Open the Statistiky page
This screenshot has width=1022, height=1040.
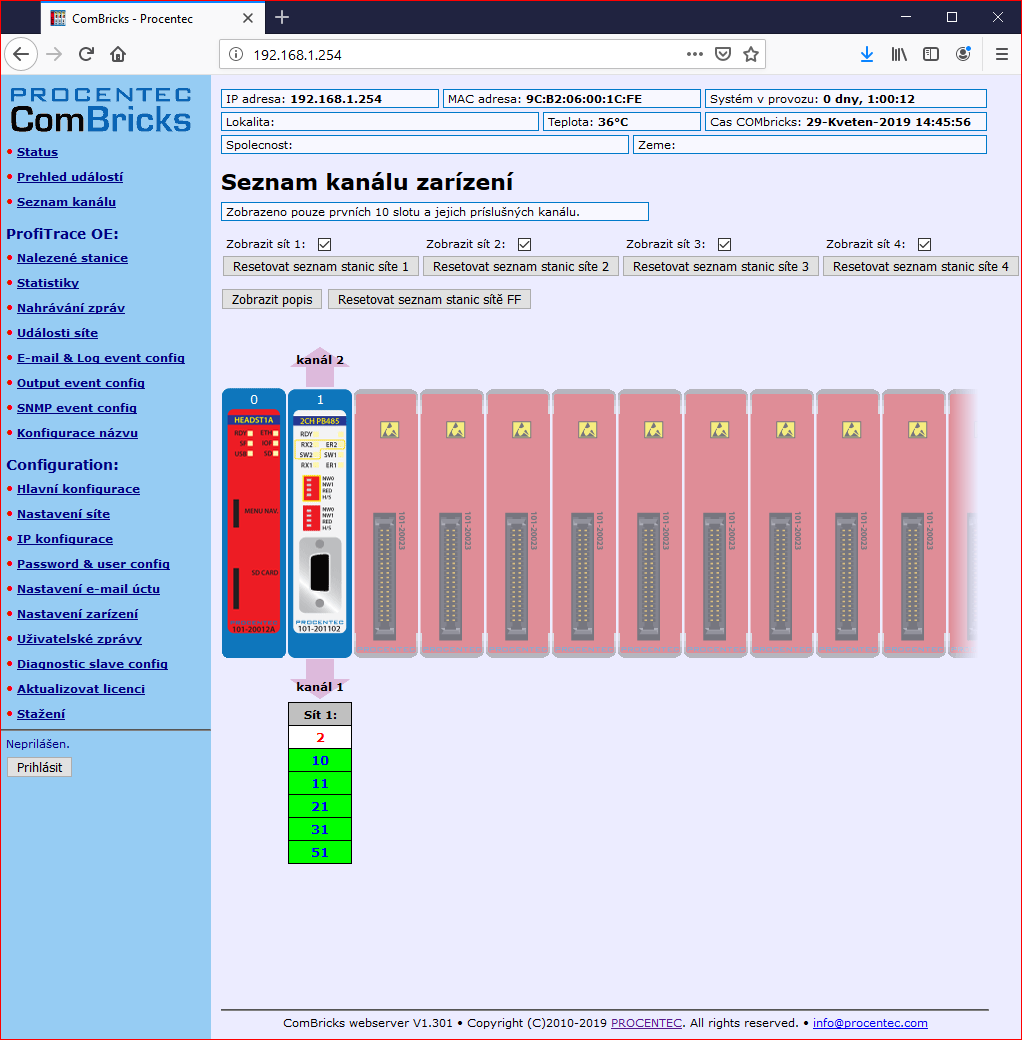[x=48, y=283]
